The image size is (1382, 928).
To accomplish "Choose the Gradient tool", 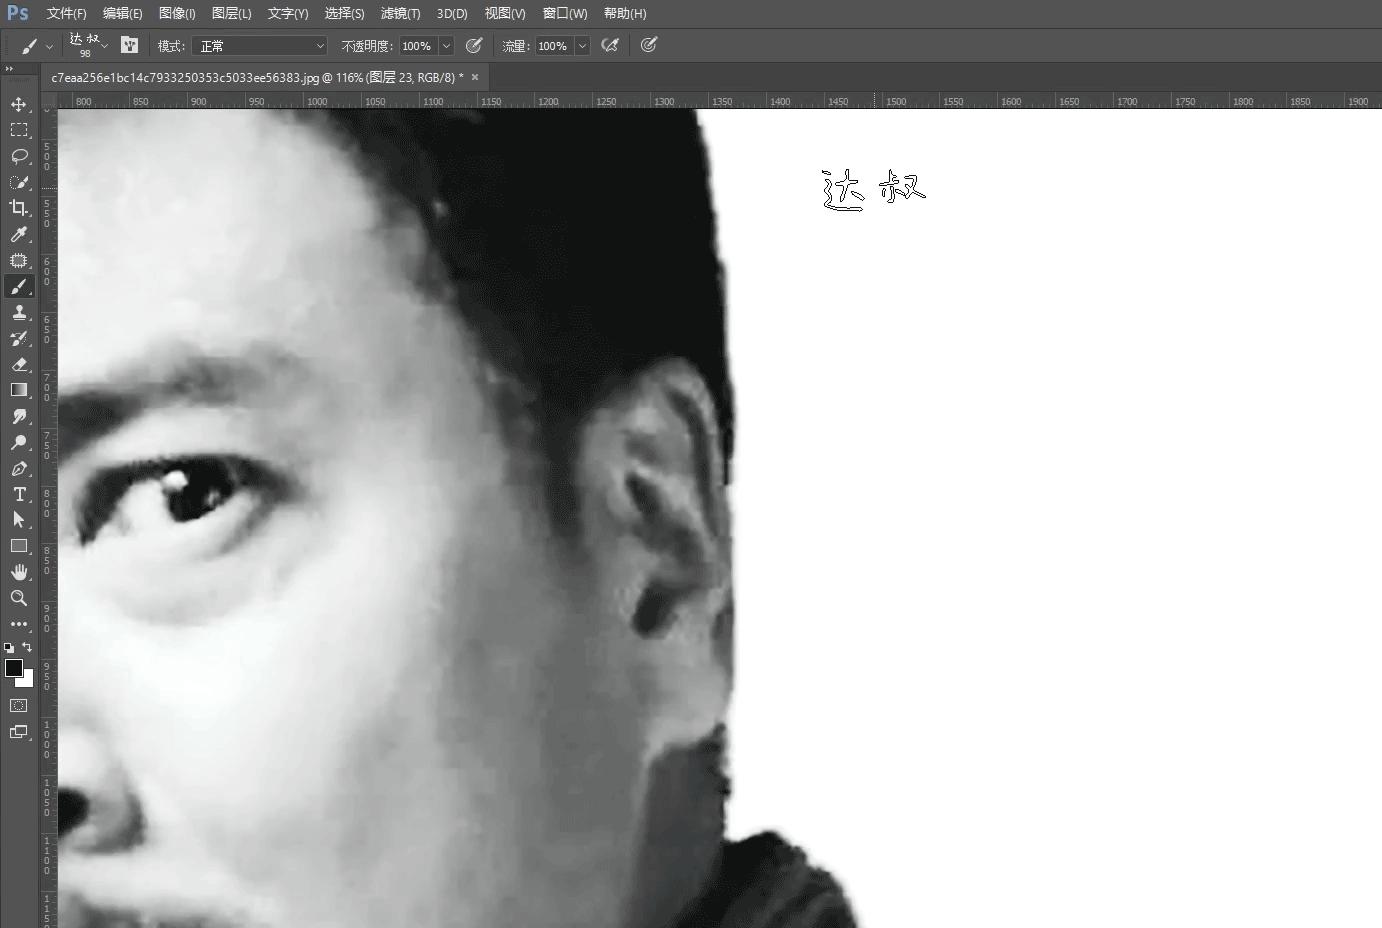I will pyautogui.click(x=20, y=390).
